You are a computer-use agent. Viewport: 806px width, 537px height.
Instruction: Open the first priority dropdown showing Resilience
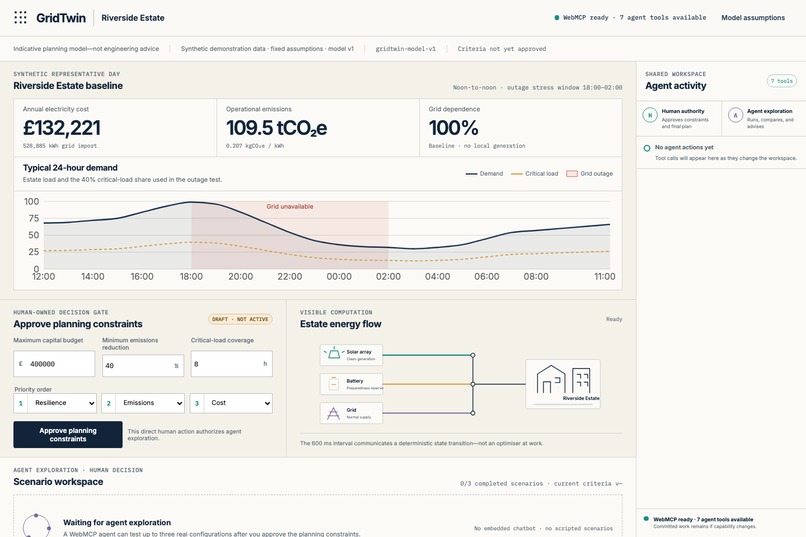click(55, 403)
